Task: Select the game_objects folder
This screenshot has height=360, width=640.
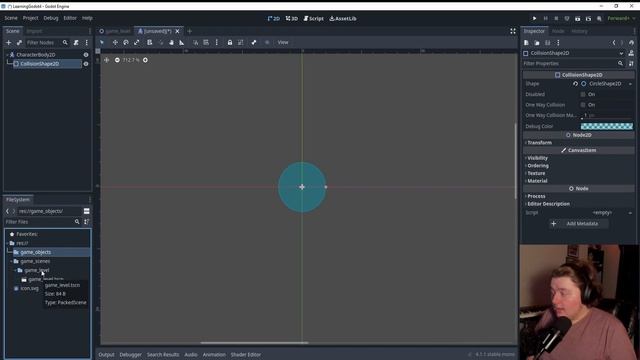Action: [x=36, y=252]
